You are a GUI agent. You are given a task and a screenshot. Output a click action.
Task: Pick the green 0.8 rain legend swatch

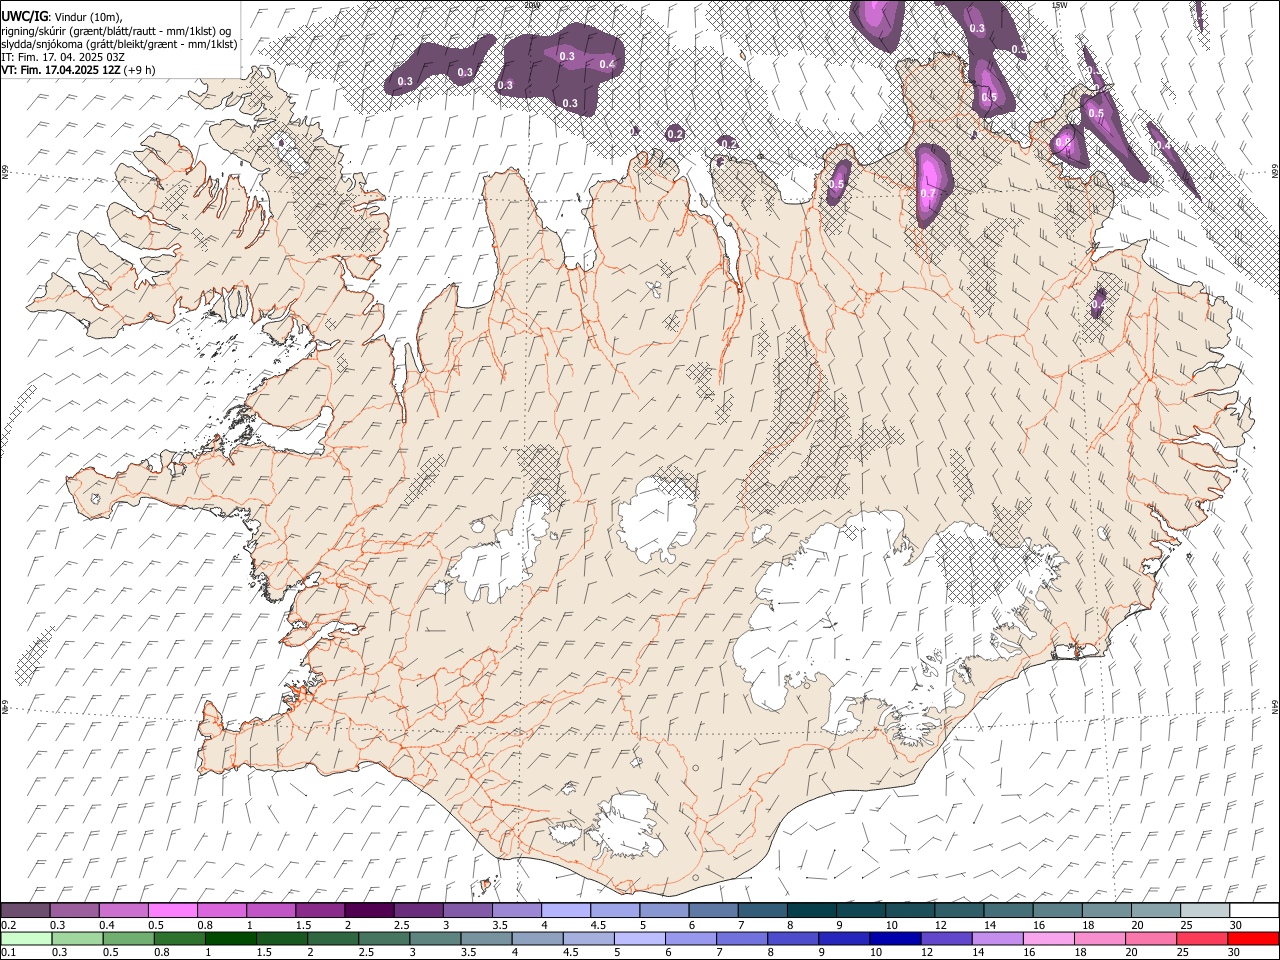[x=179, y=938]
